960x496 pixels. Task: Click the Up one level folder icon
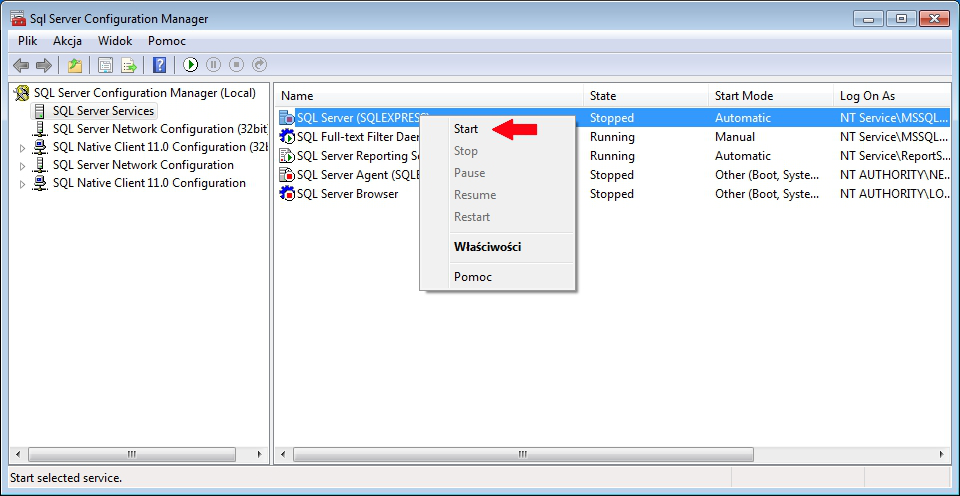tap(75, 65)
